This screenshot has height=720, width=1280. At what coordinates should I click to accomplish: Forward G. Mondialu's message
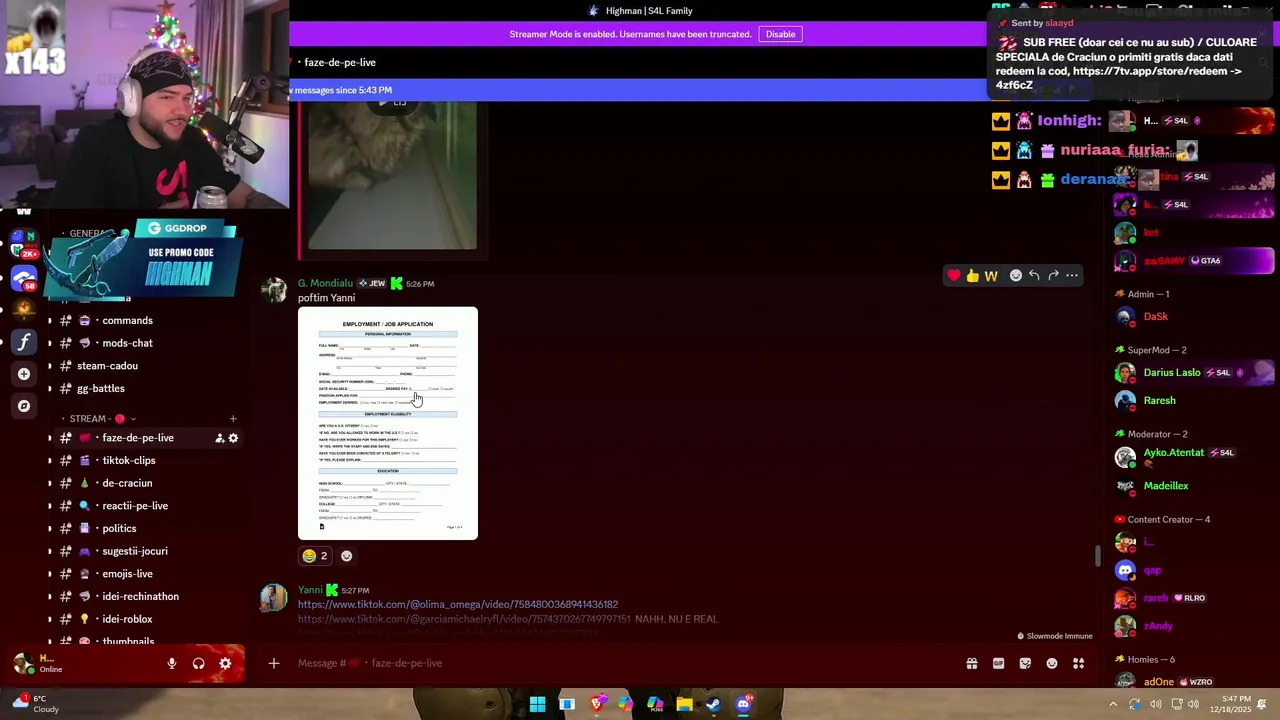(1053, 276)
